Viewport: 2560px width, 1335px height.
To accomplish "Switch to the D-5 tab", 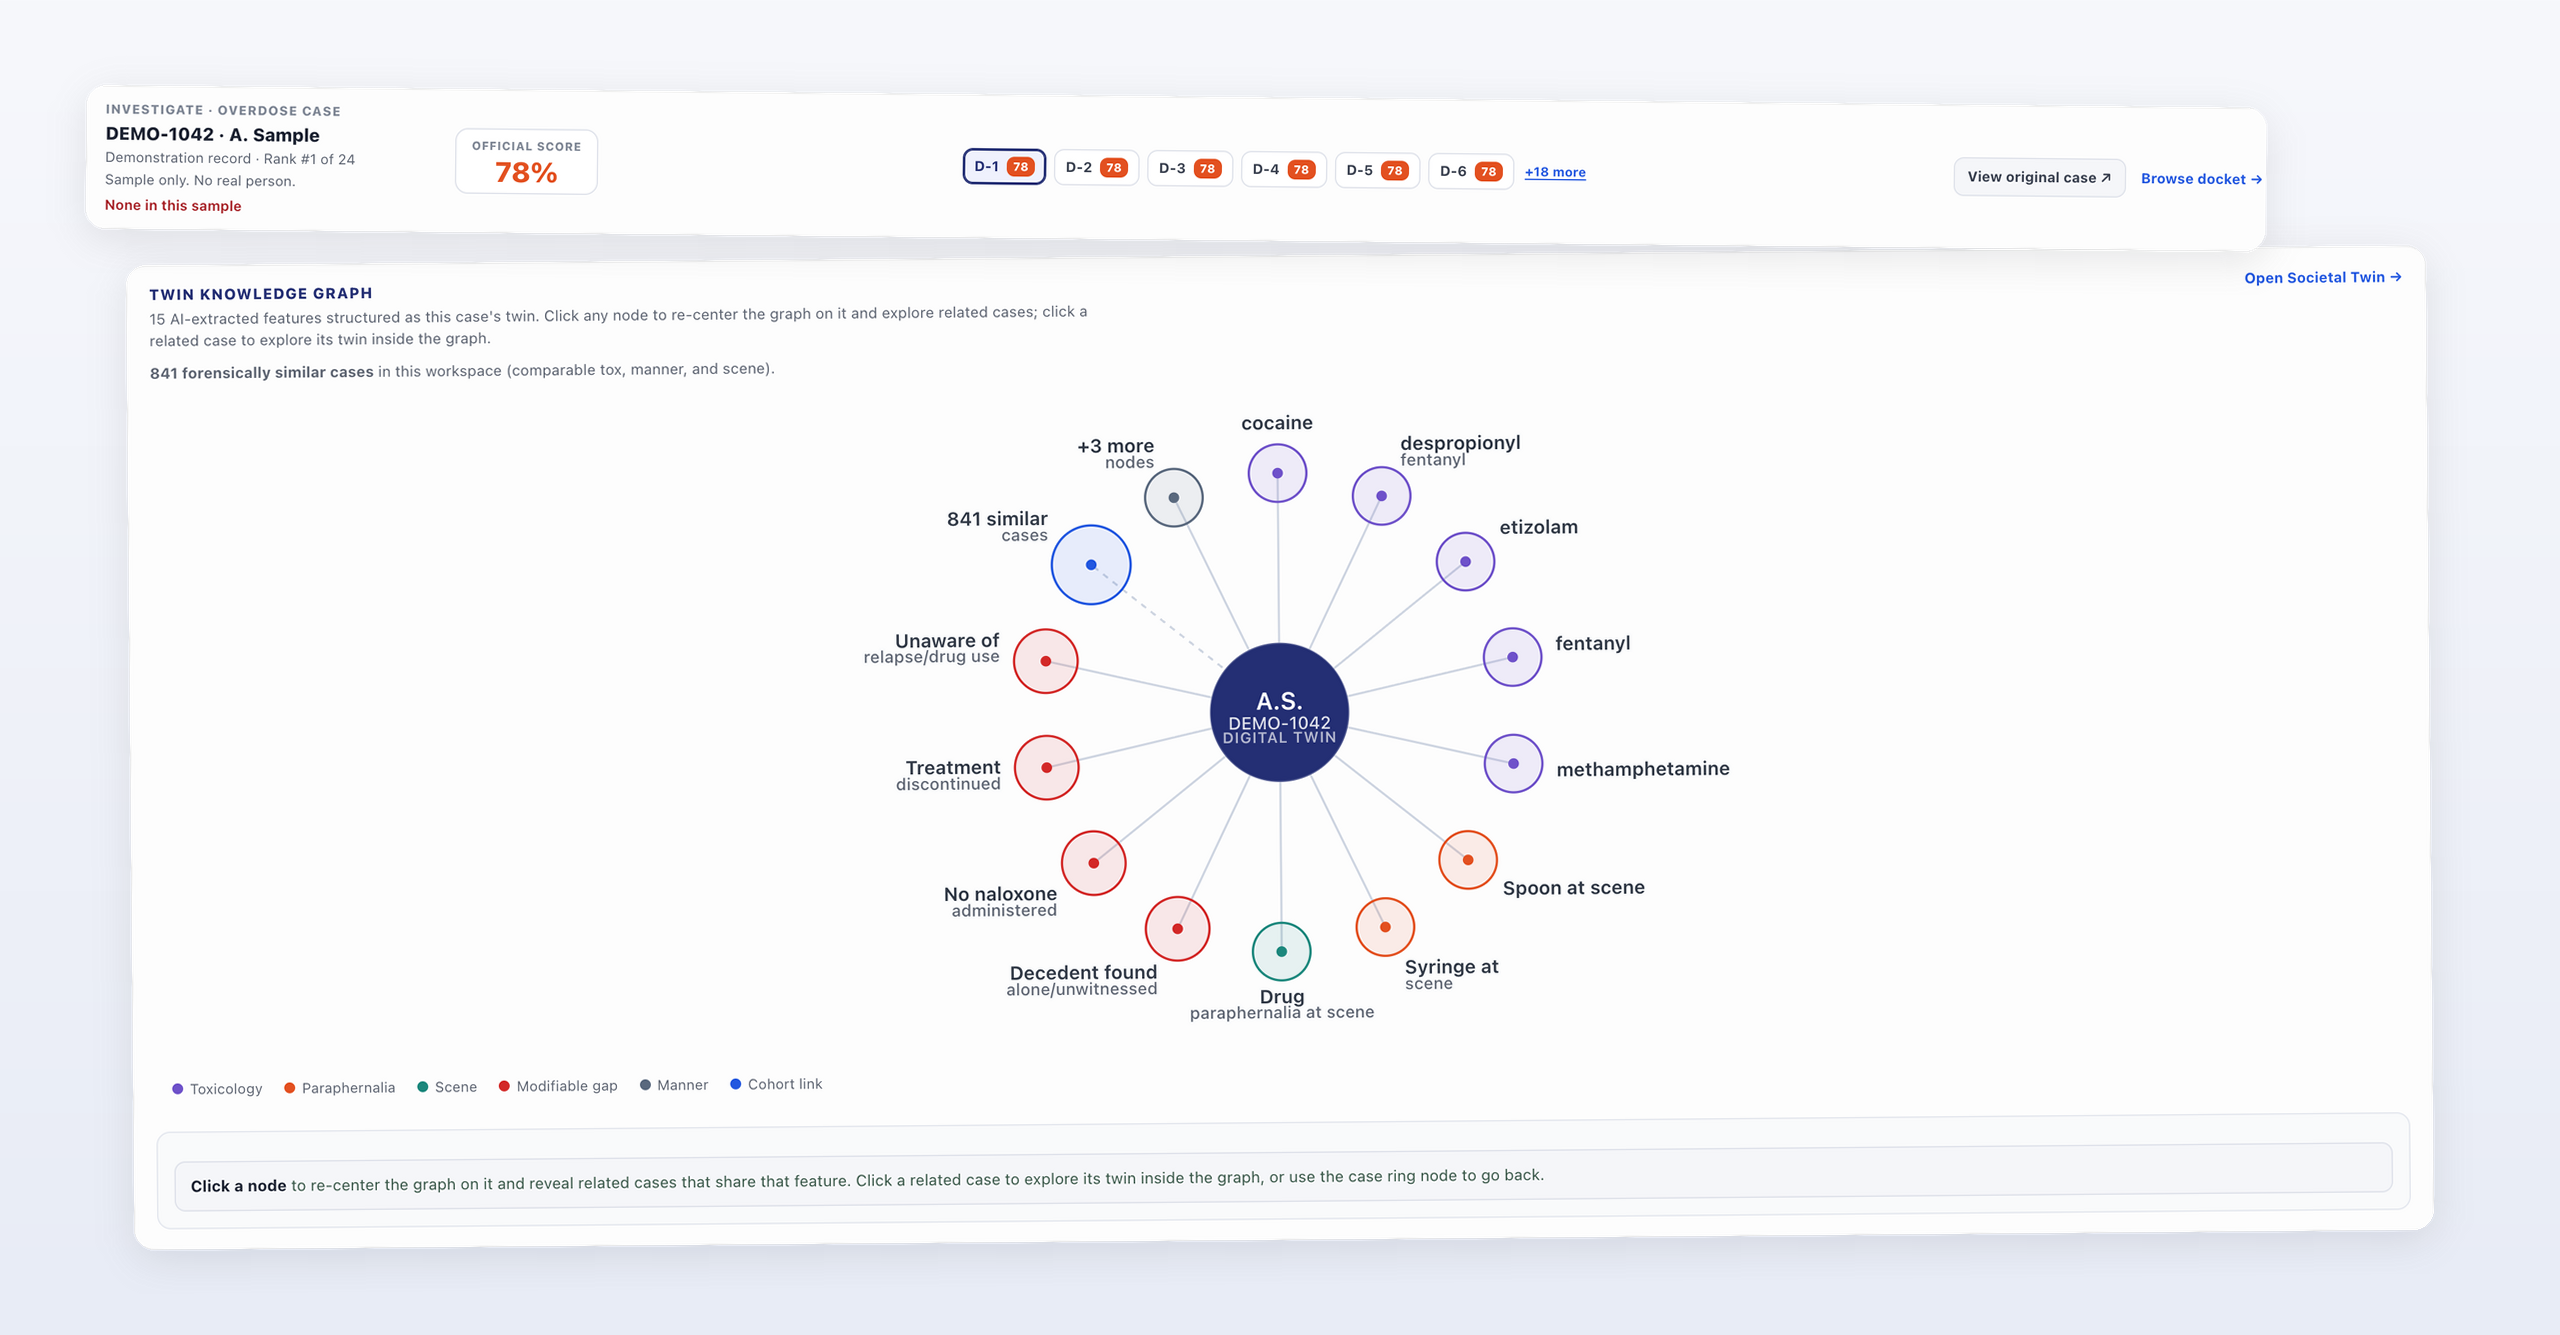I will tap(1377, 171).
